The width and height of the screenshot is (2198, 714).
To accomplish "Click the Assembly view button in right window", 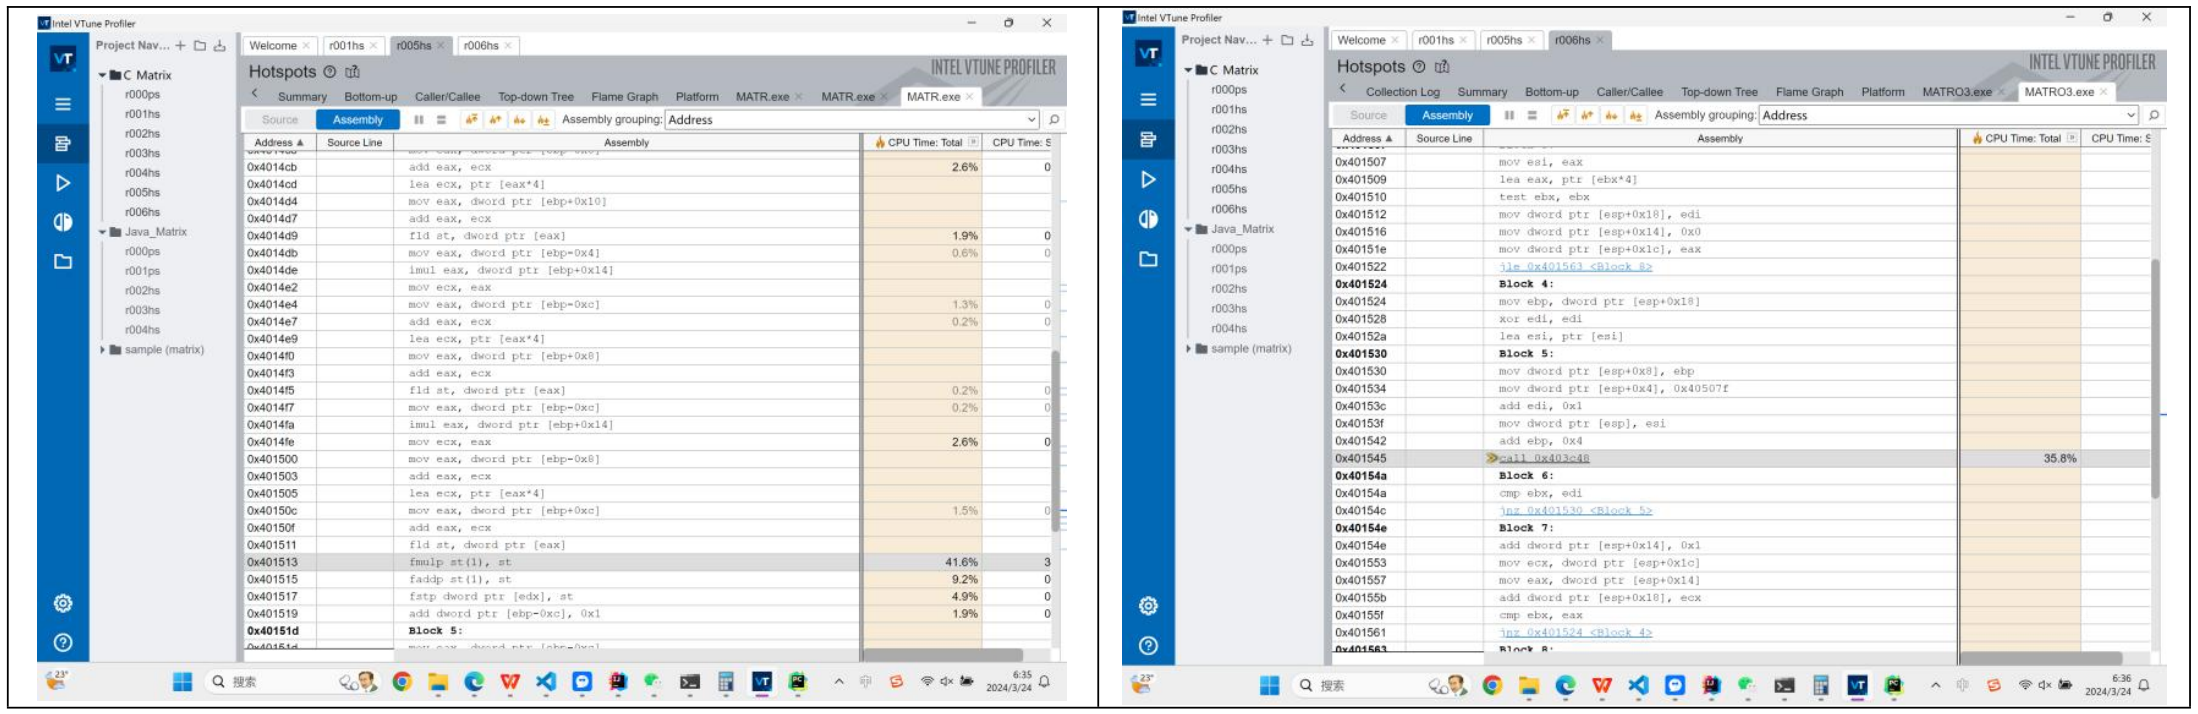I will (x=1447, y=115).
